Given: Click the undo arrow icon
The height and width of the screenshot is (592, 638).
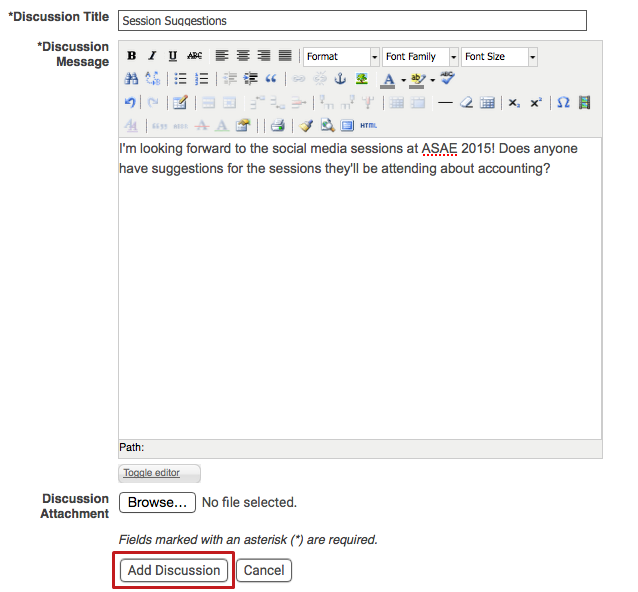Looking at the screenshot, I should (x=130, y=102).
